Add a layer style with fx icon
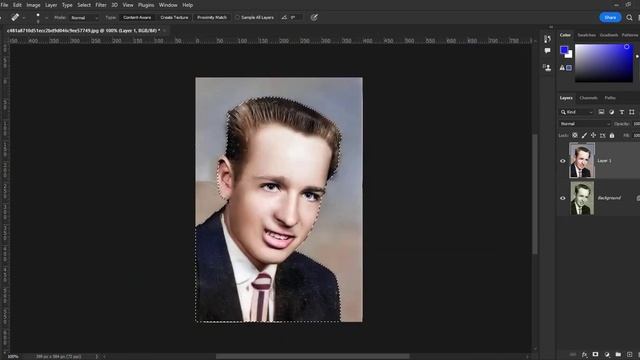The image size is (640, 360). tap(584, 355)
